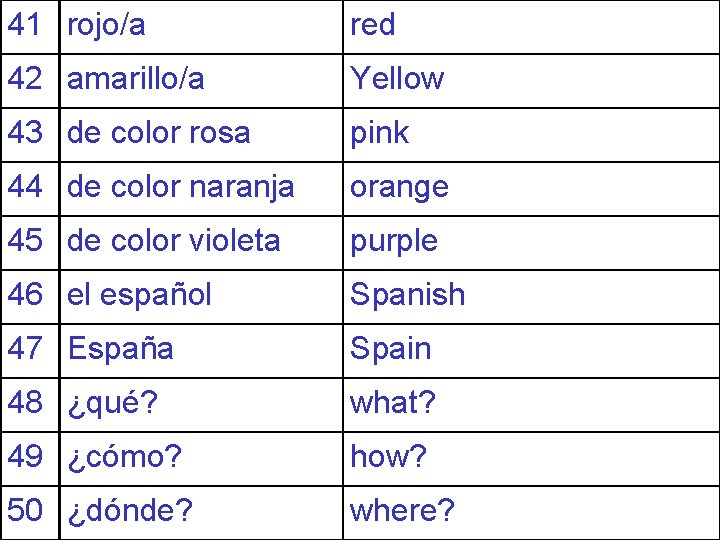
Task: Click the de color violeta entry
Action: (x=202, y=243)
